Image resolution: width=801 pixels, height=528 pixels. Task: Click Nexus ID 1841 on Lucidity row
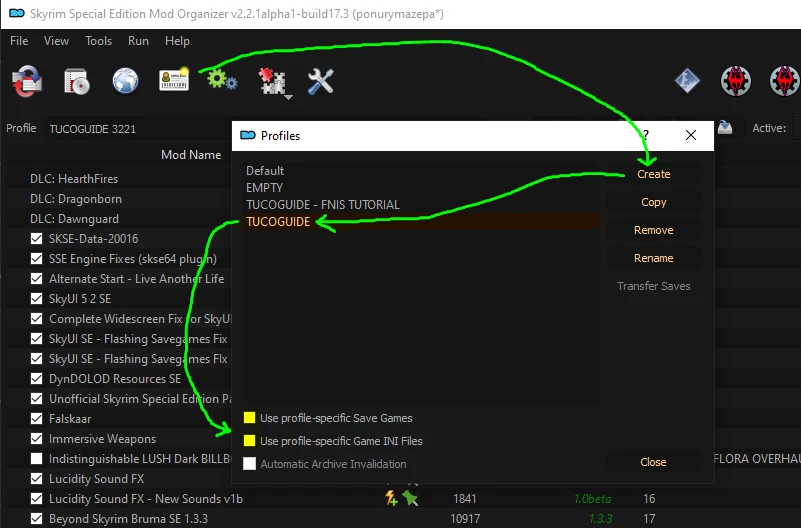(464, 498)
